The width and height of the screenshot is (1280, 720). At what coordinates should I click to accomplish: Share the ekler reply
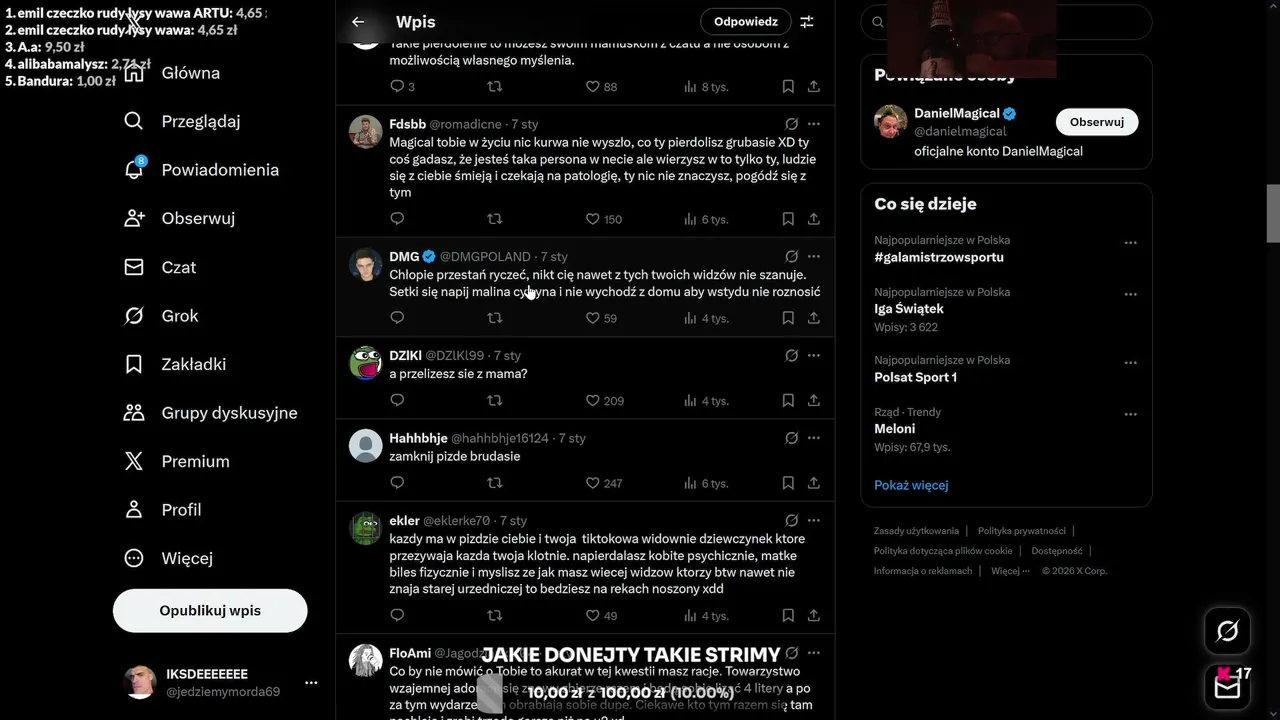[x=814, y=615]
